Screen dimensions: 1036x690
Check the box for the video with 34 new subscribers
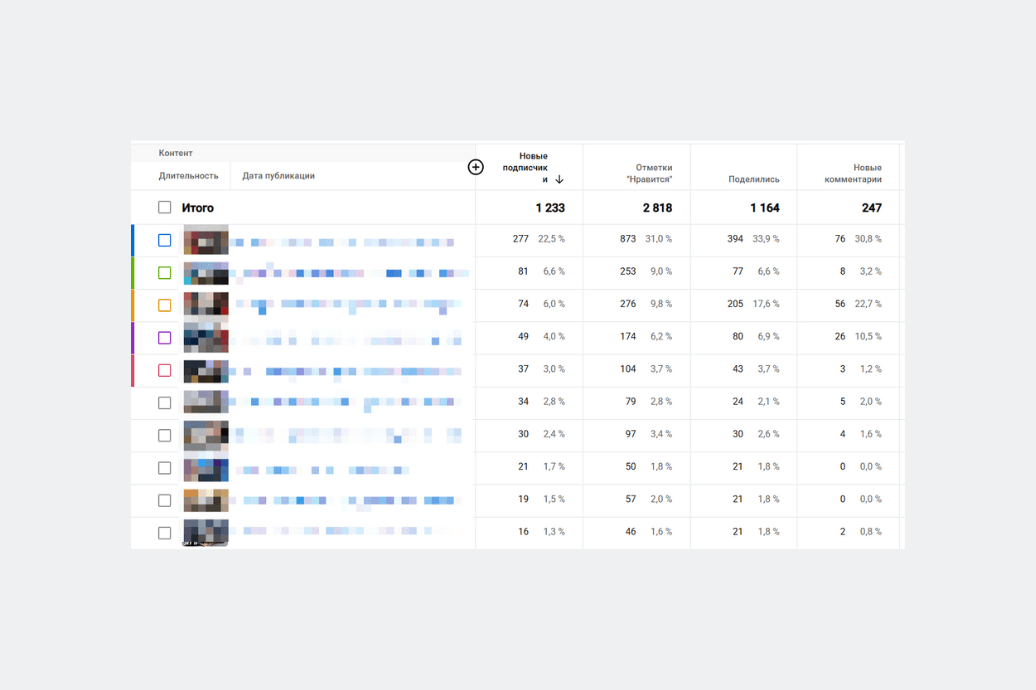tap(165, 403)
